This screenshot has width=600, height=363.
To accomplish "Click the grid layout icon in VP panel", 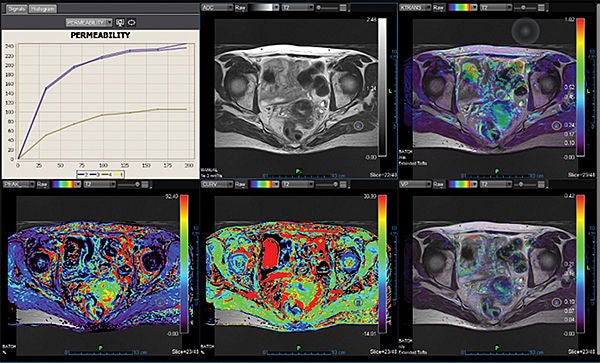I will (542, 184).
